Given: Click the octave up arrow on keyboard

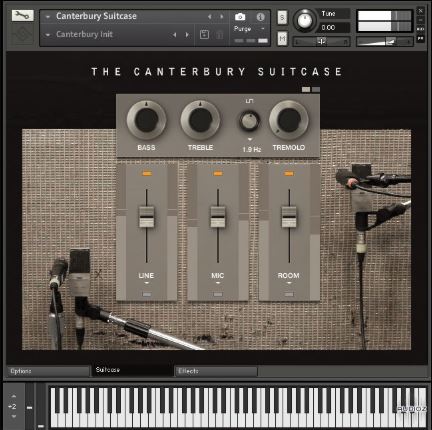Looking at the screenshot, I should click(14, 396).
